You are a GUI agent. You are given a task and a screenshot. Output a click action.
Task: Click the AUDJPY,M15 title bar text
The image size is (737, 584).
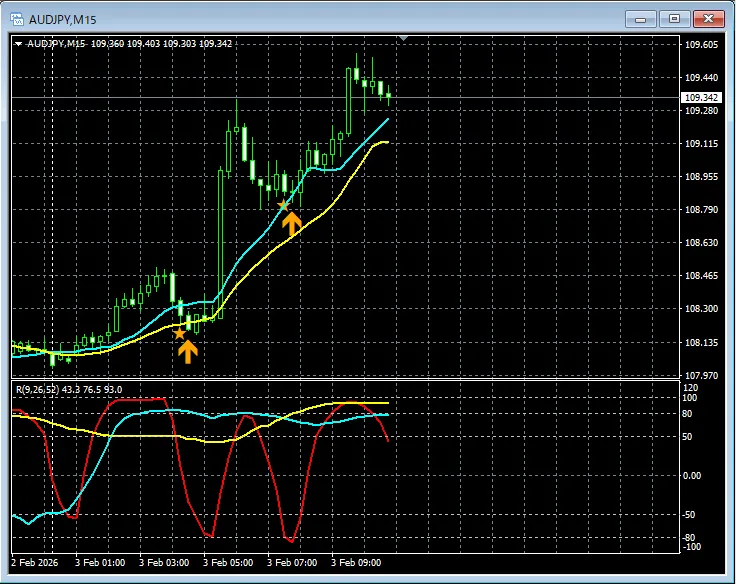point(63,19)
